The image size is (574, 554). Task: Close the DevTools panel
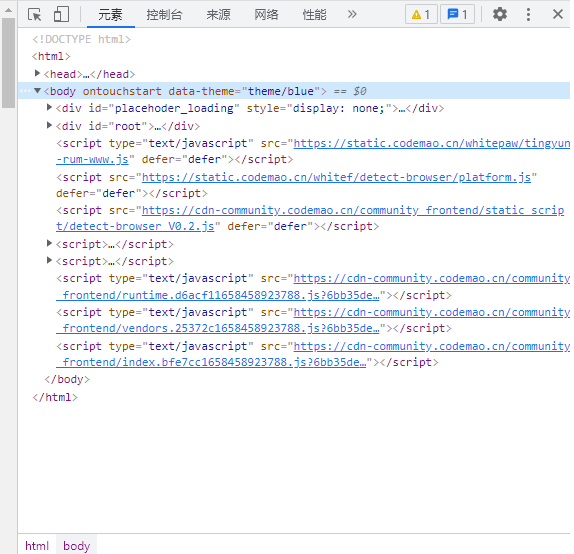558,15
